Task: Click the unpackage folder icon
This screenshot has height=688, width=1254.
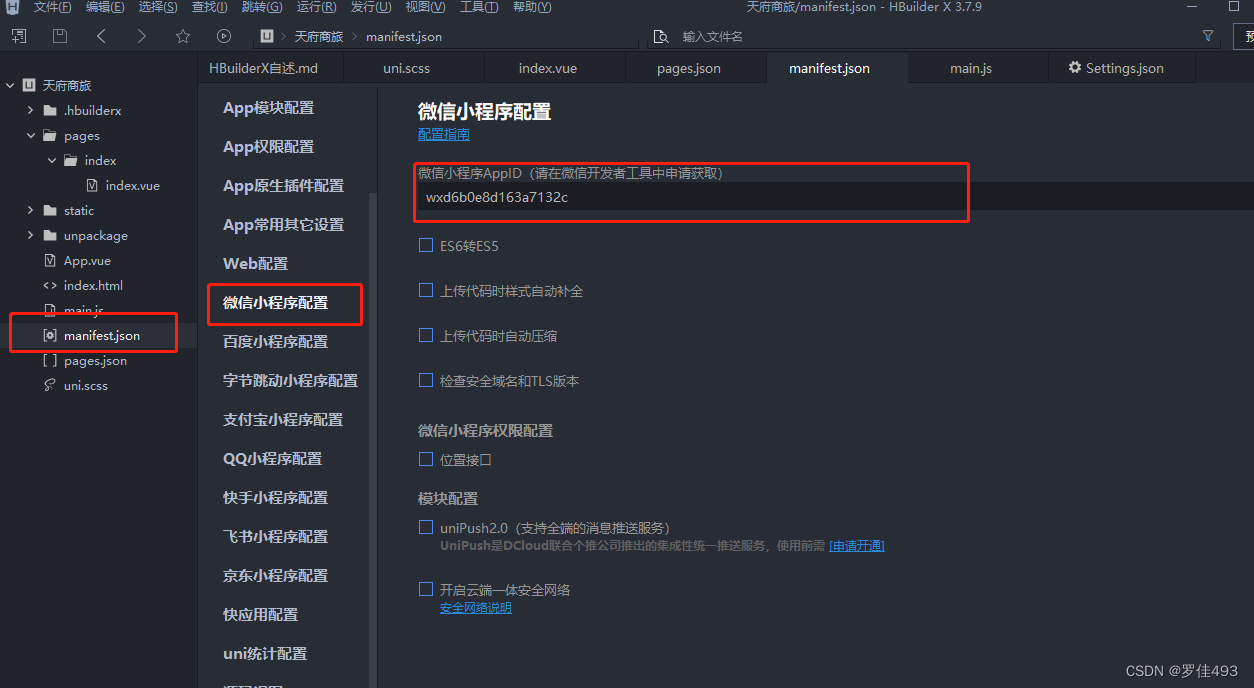Action: (50, 235)
